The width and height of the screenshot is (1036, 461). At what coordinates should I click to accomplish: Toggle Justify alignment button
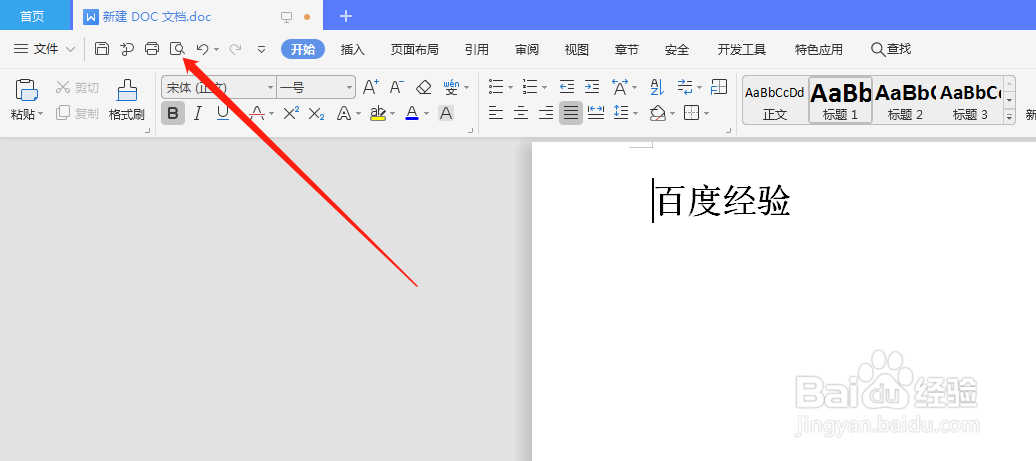[571, 114]
